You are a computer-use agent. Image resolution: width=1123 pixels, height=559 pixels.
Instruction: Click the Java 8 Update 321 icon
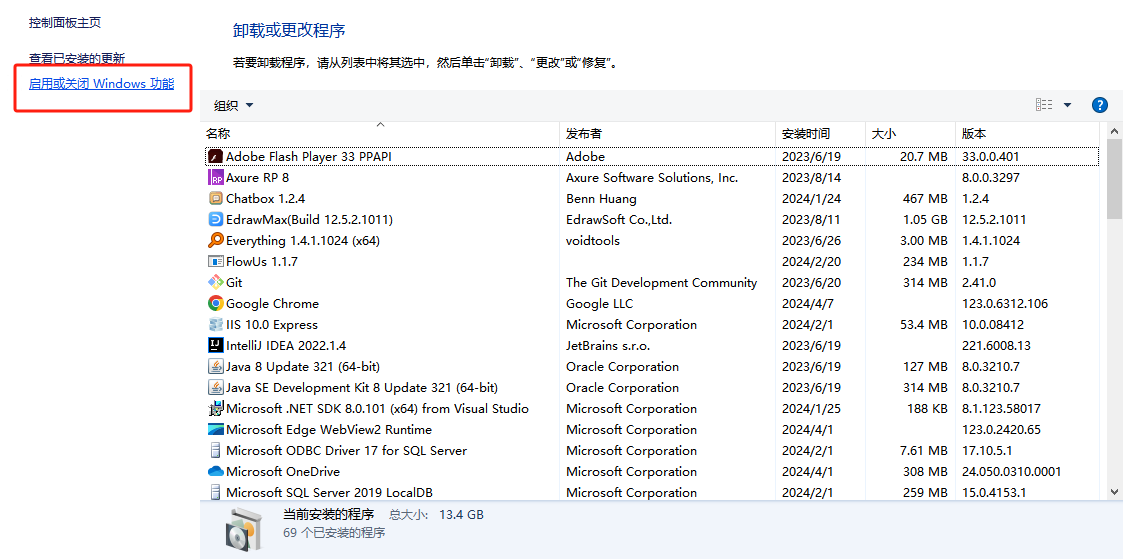pos(215,366)
